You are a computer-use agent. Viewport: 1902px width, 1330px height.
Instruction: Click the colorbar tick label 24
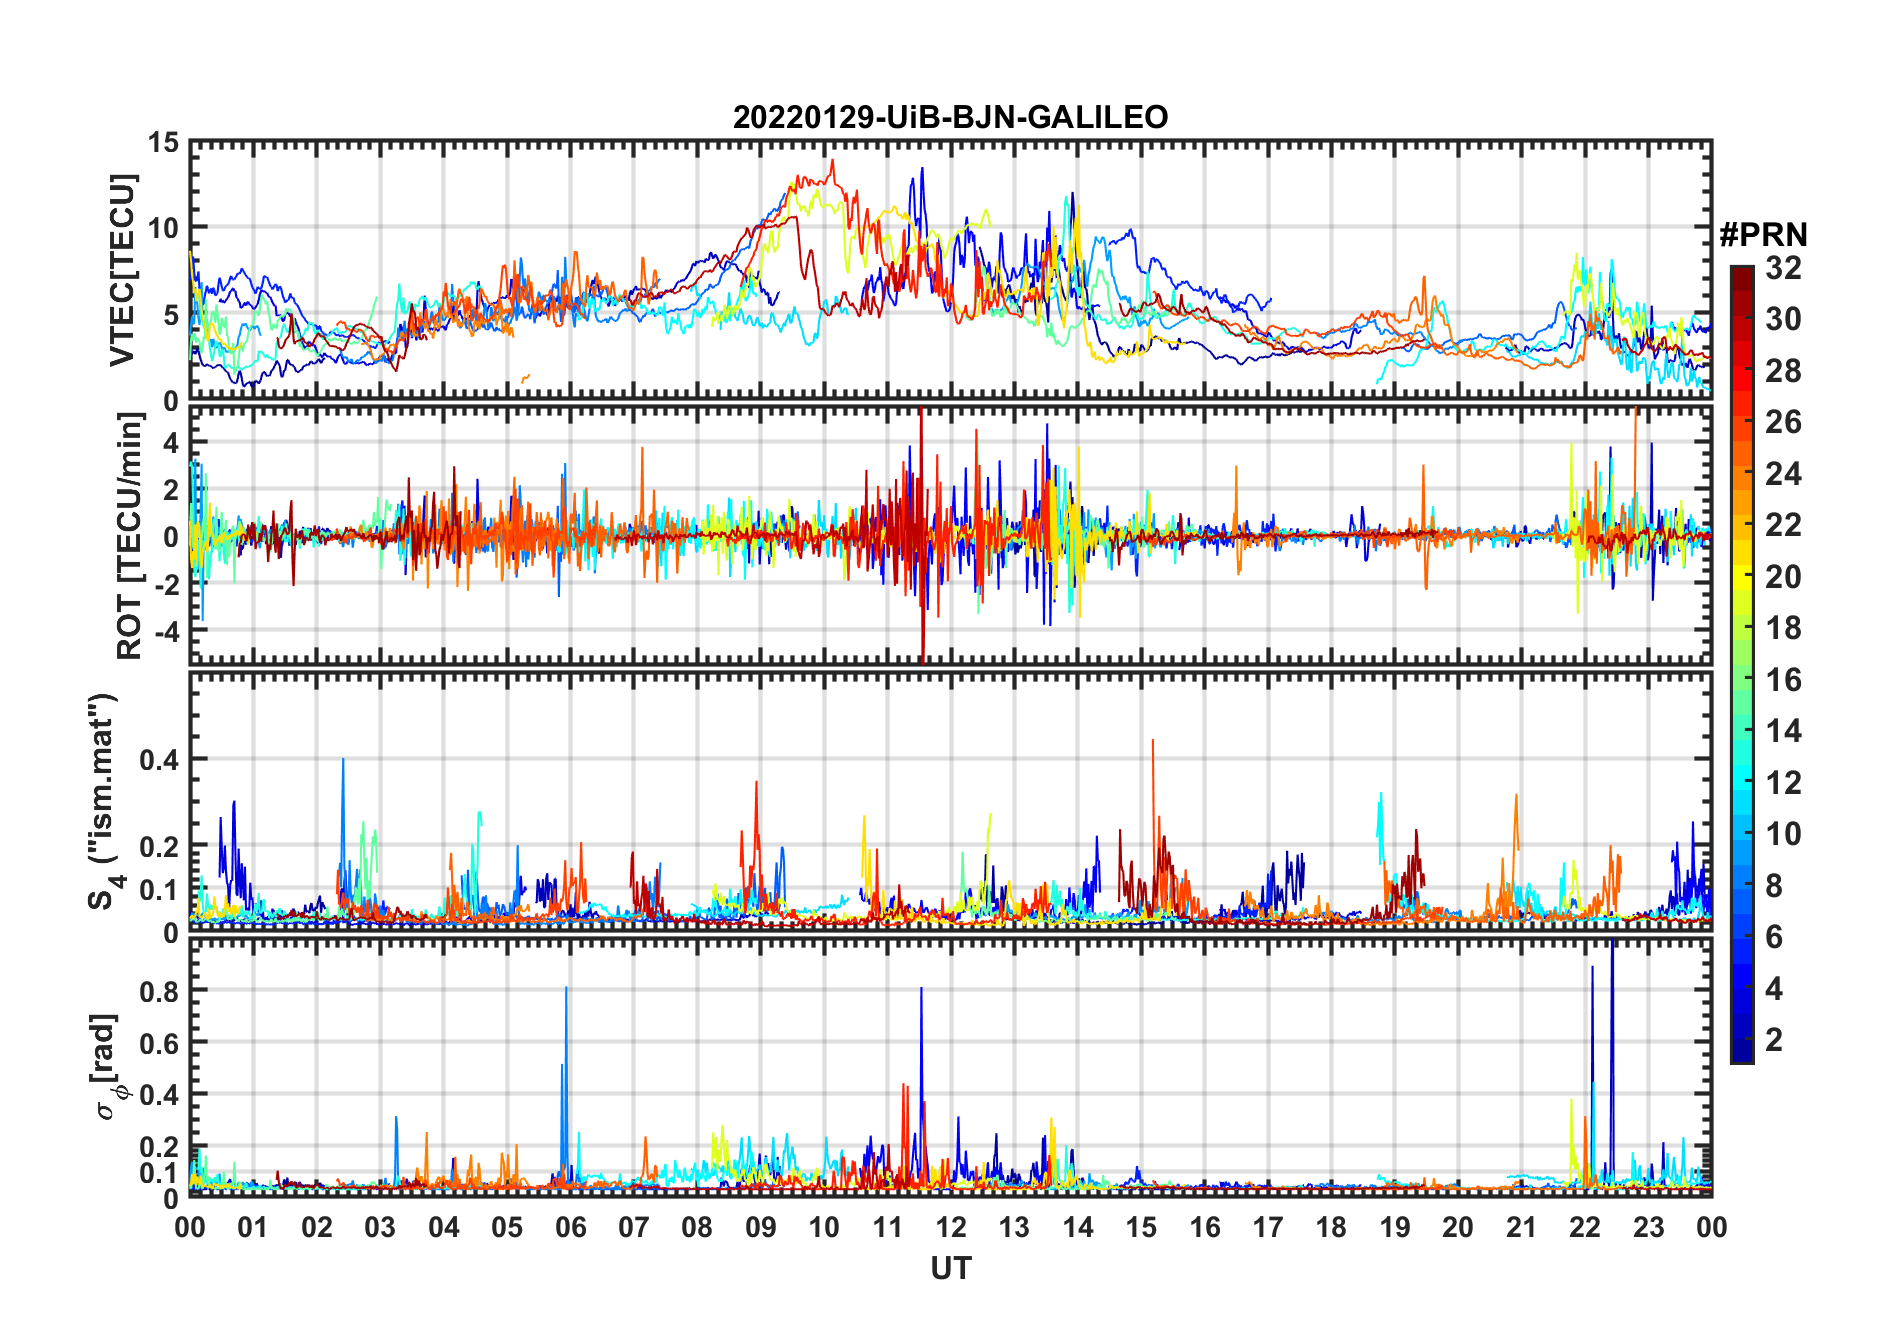click(x=1783, y=474)
